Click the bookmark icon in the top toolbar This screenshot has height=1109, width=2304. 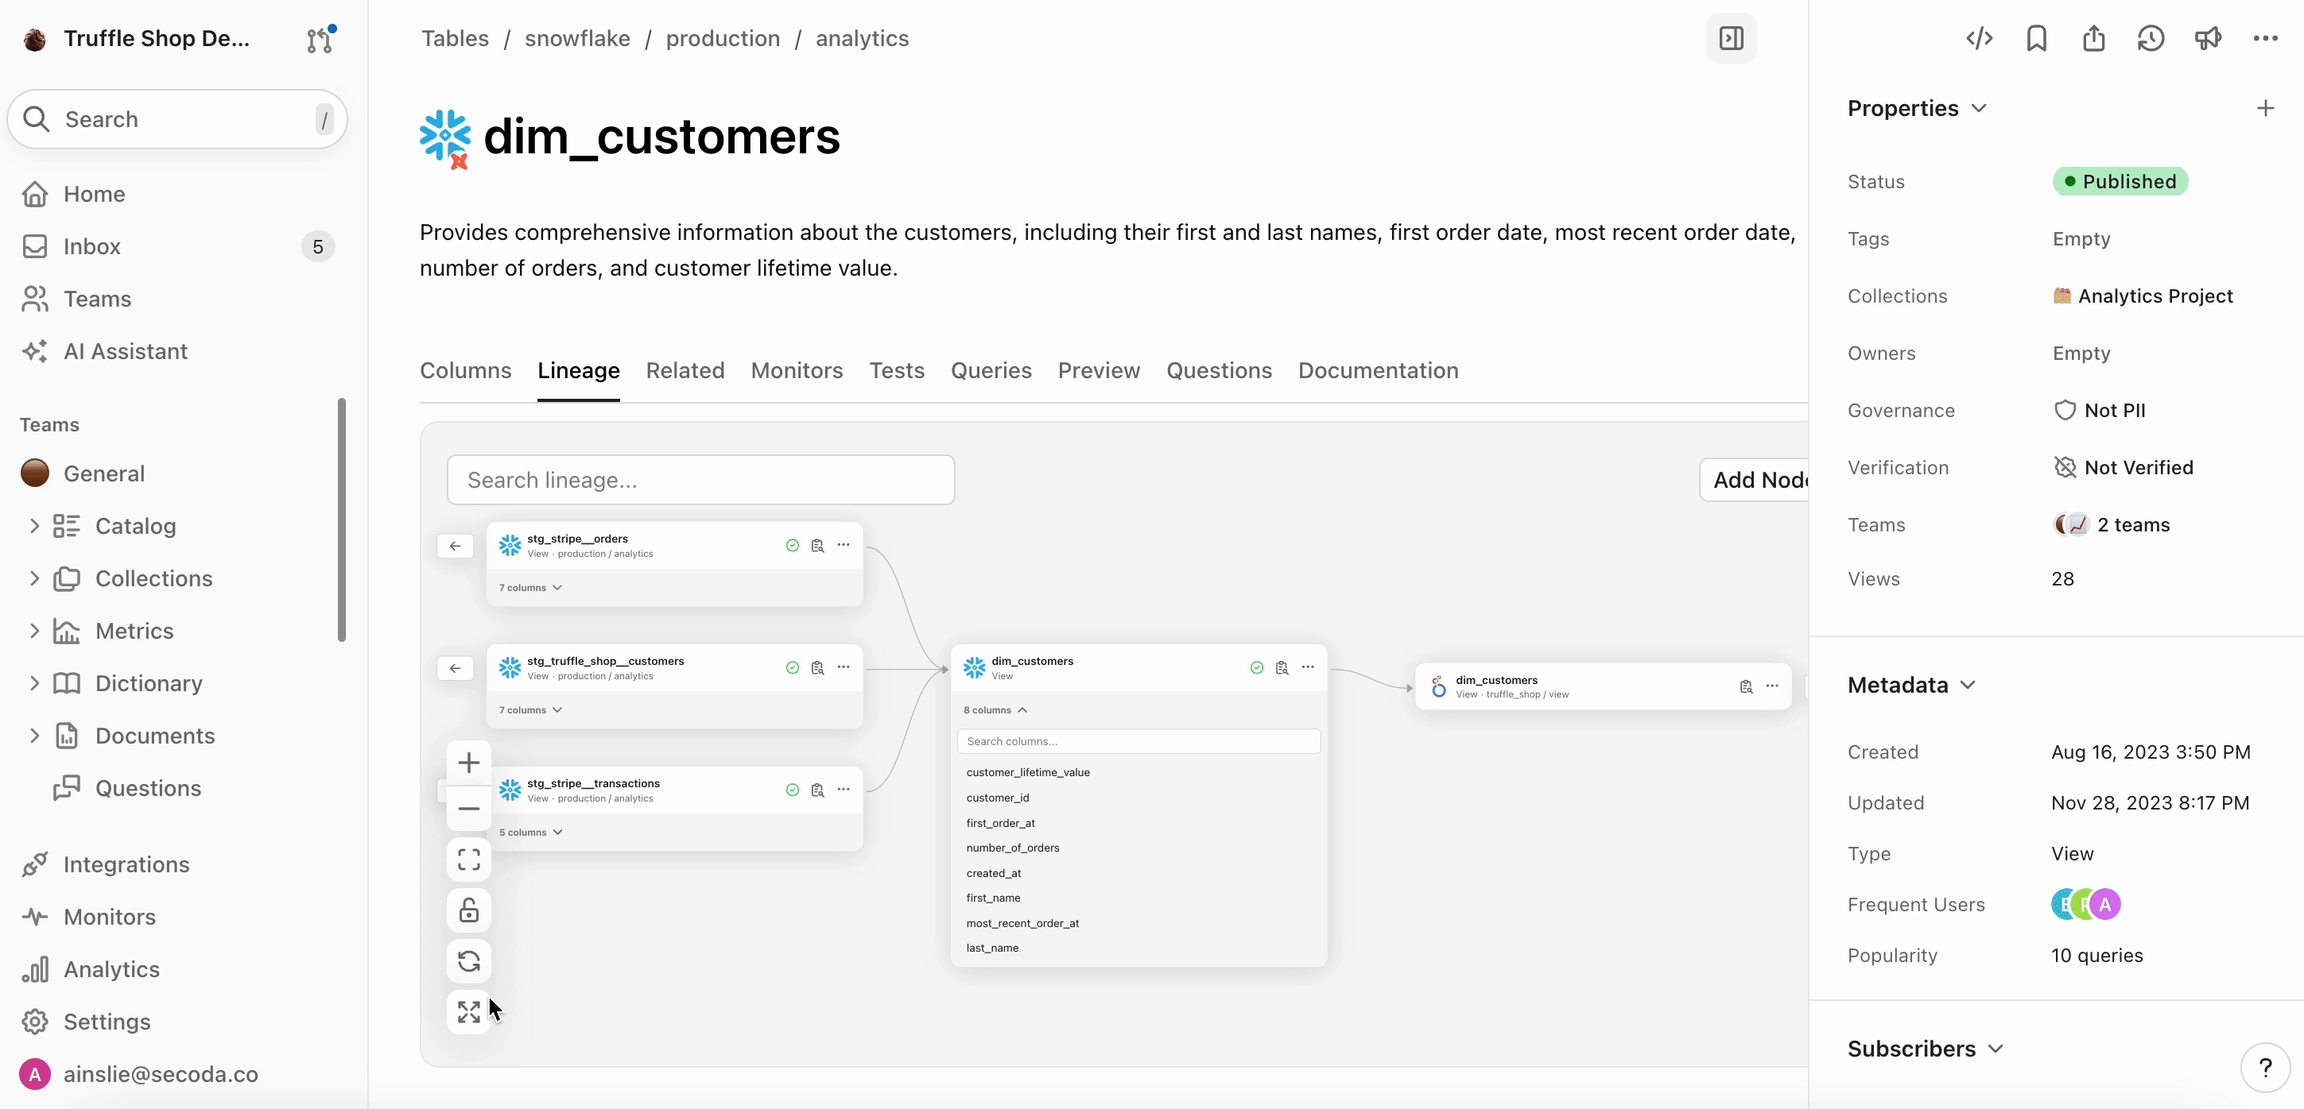pos(2036,38)
